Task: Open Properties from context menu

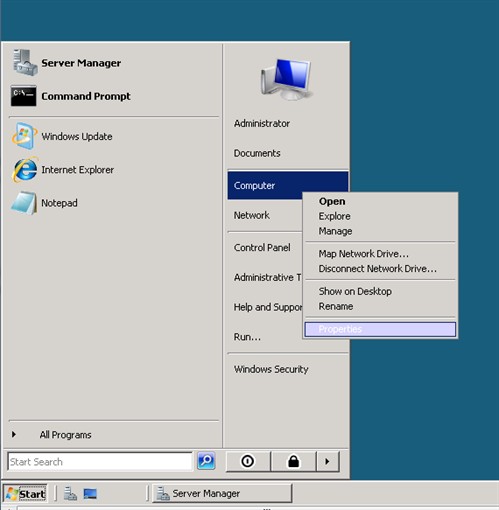Action: pos(380,329)
